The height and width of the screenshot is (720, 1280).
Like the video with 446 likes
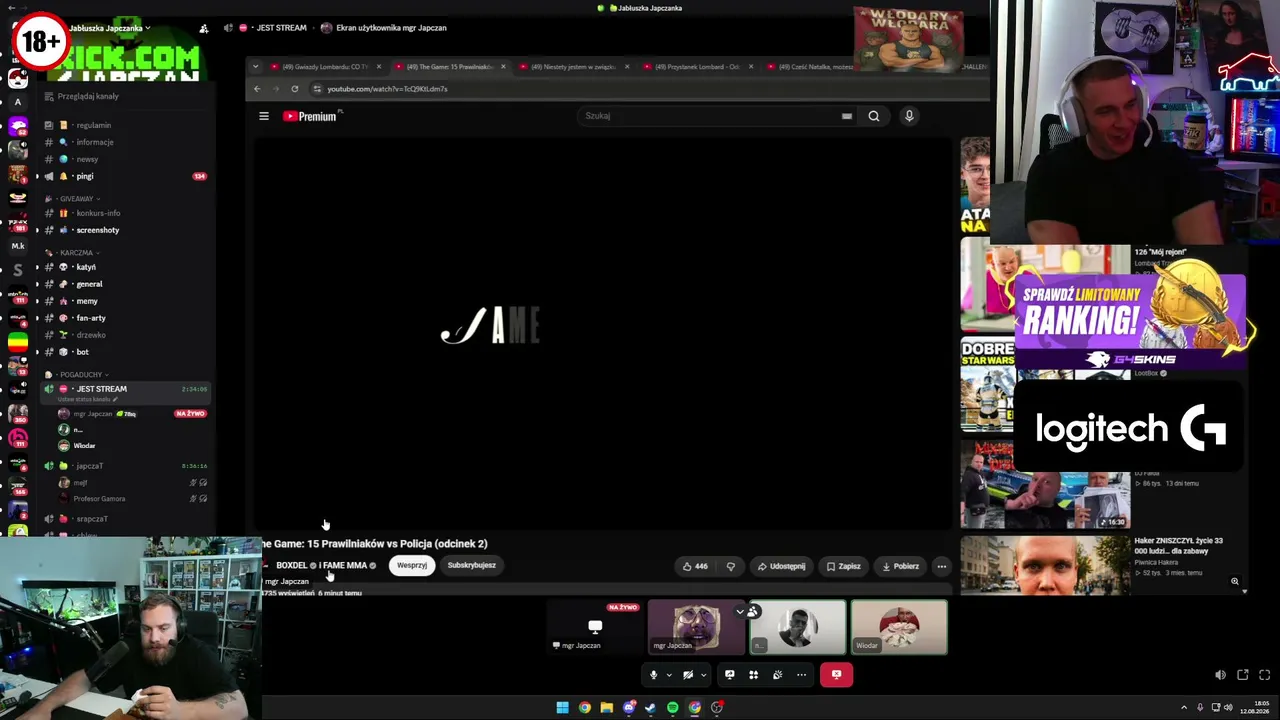point(695,566)
